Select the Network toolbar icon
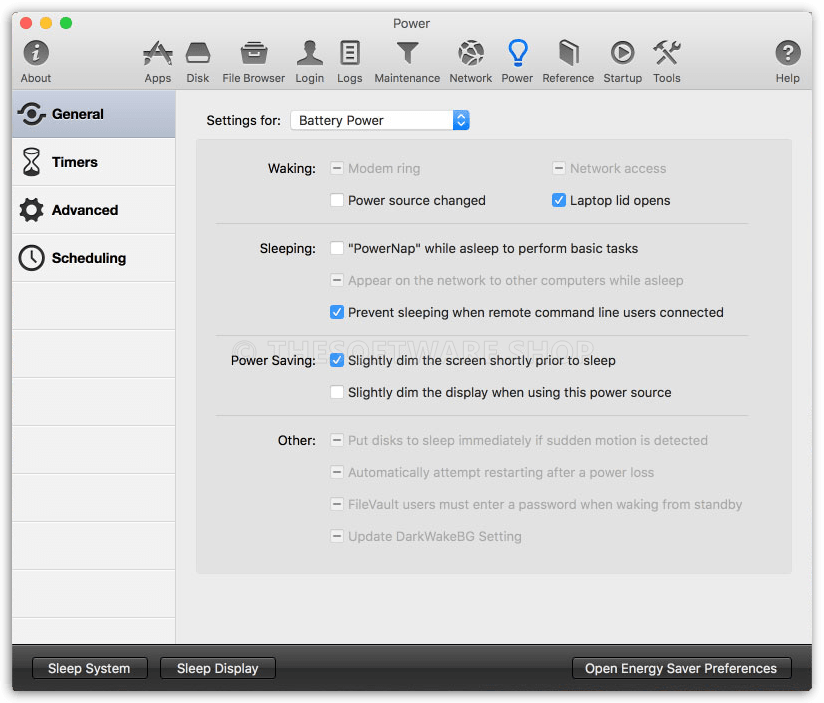This screenshot has width=824, height=703. (x=470, y=60)
